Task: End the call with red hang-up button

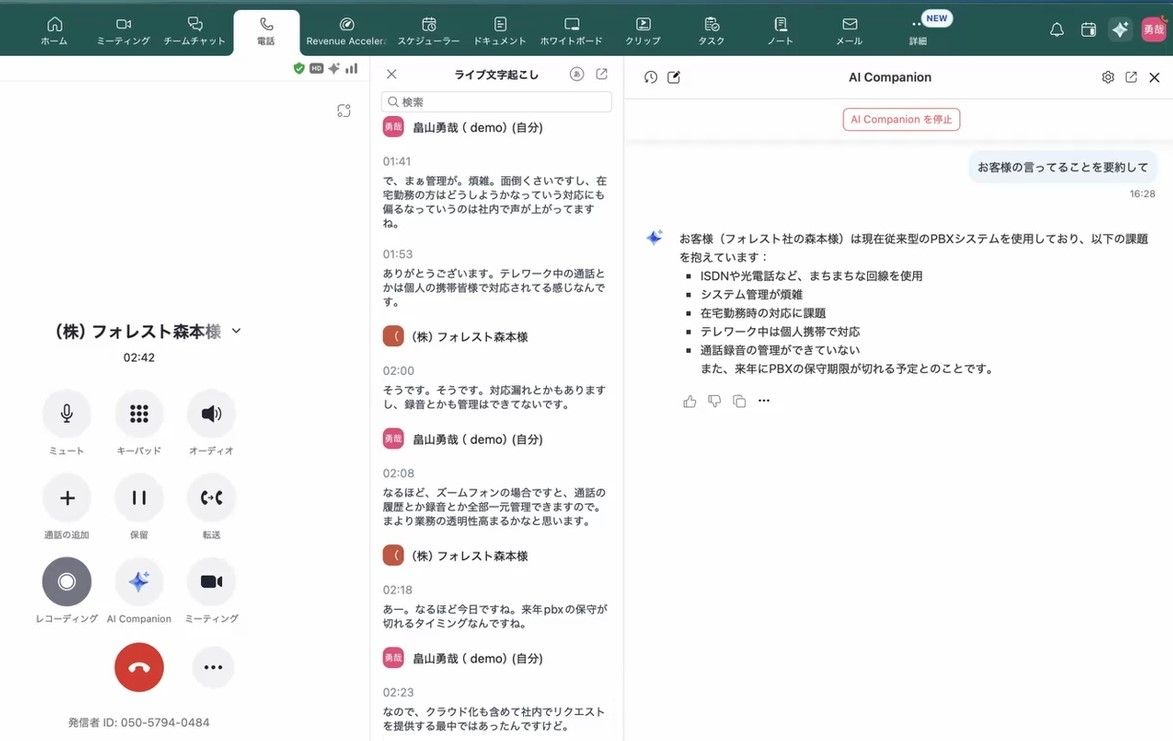Action: pyautogui.click(x=139, y=667)
